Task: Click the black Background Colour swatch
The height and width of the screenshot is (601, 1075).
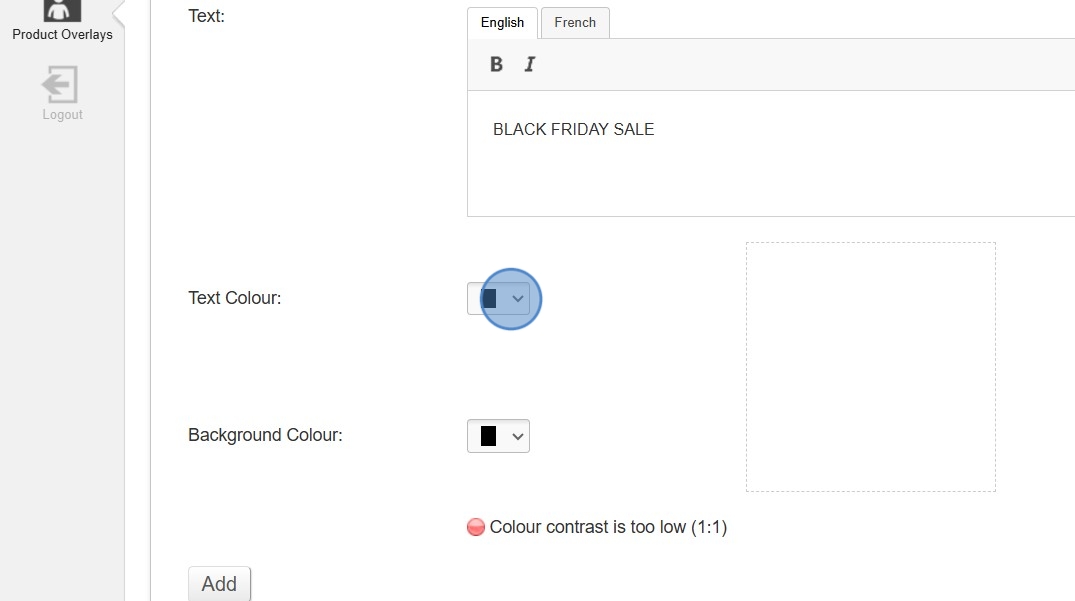Action: (488, 436)
